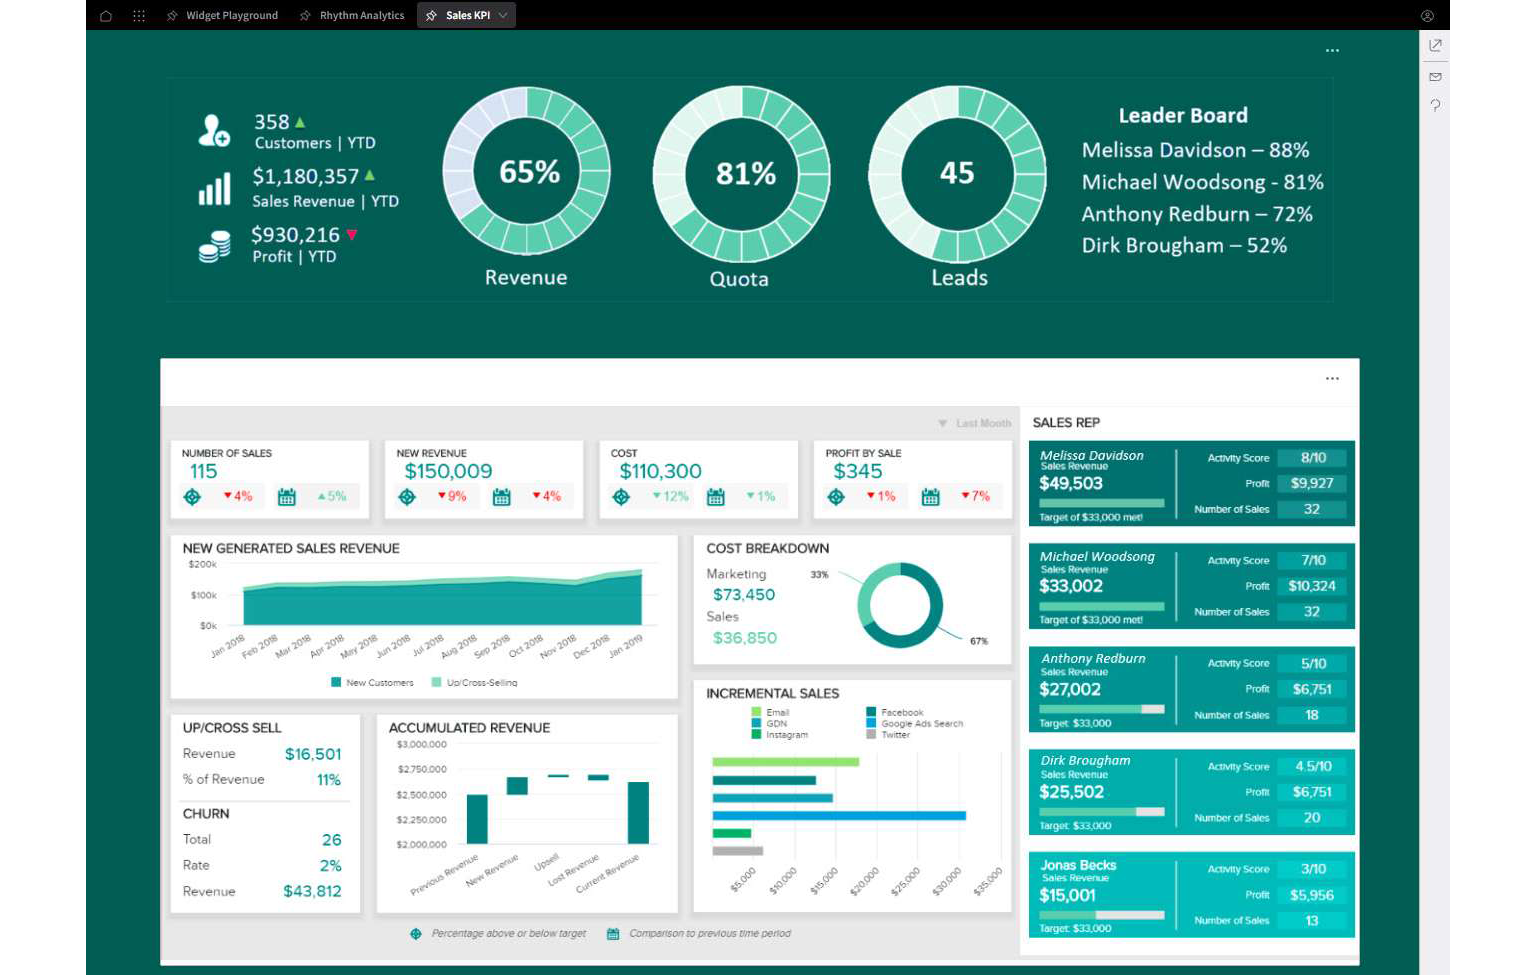Open the top dashboard ellipsis menu
Image resolution: width=1535 pixels, height=975 pixels.
tap(1332, 50)
